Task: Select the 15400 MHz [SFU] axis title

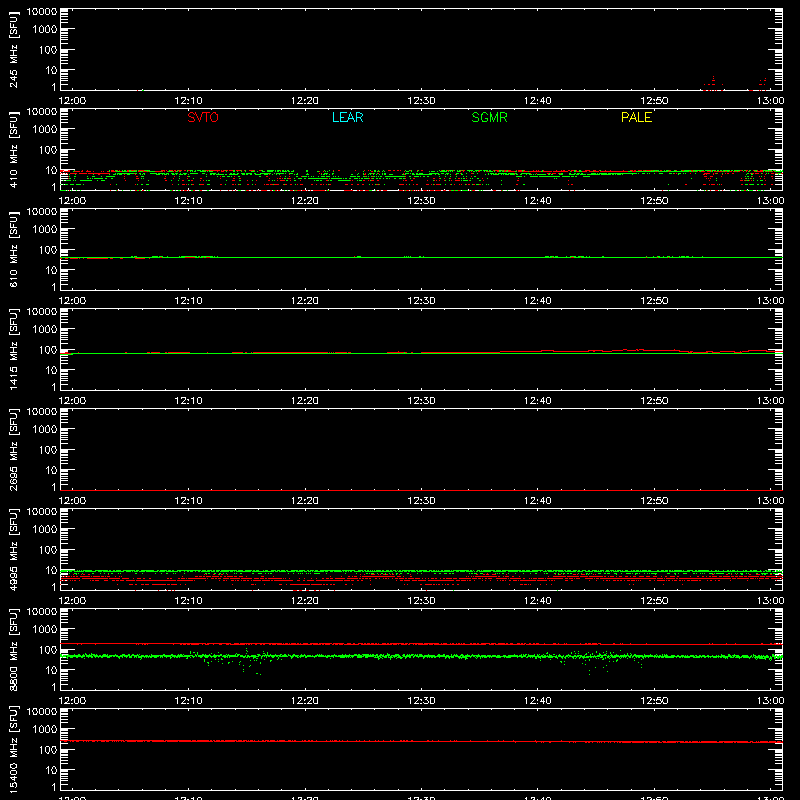Action: (x=14, y=749)
